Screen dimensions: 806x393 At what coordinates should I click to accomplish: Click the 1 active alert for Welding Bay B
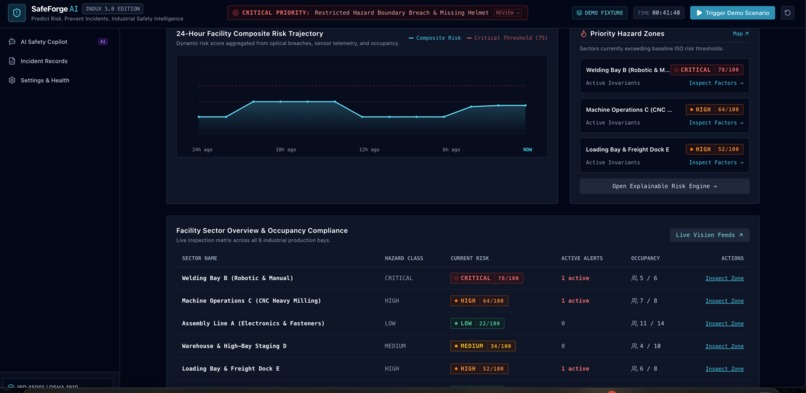[x=575, y=278]
